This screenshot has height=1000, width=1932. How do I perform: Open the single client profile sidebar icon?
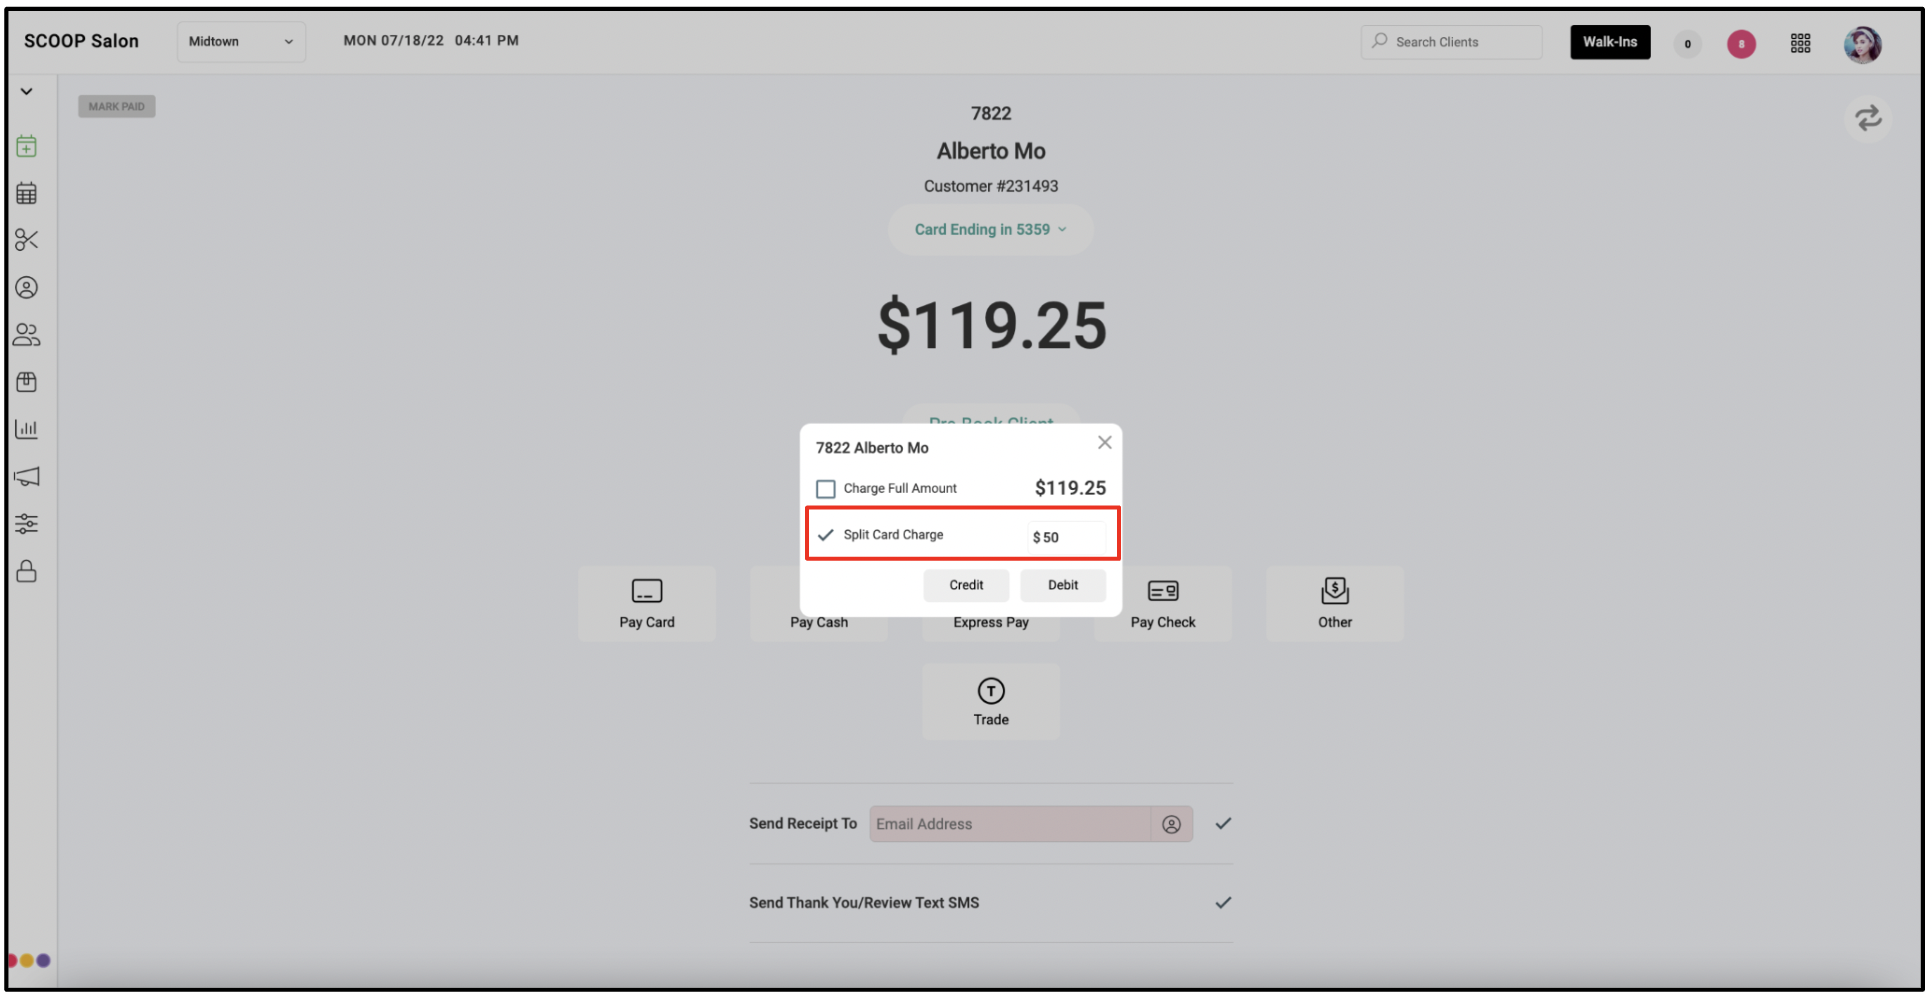coord(27,288)
